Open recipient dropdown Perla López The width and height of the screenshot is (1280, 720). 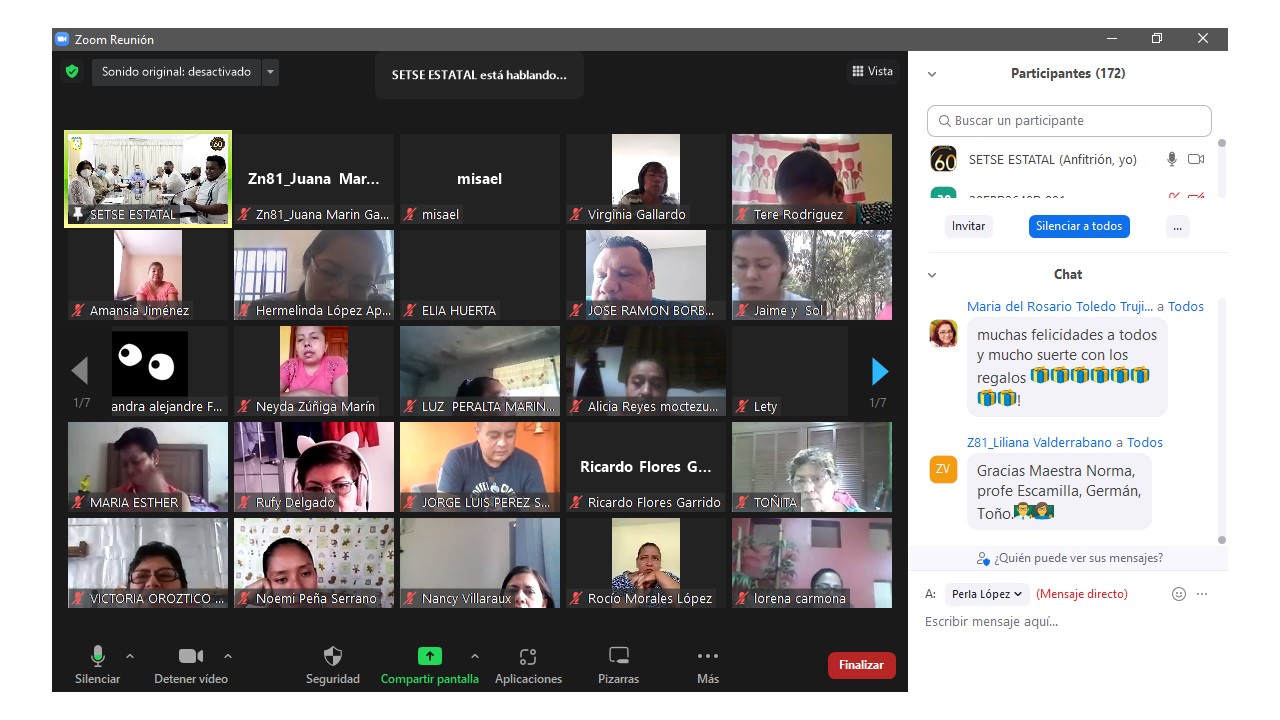(987, 594)
